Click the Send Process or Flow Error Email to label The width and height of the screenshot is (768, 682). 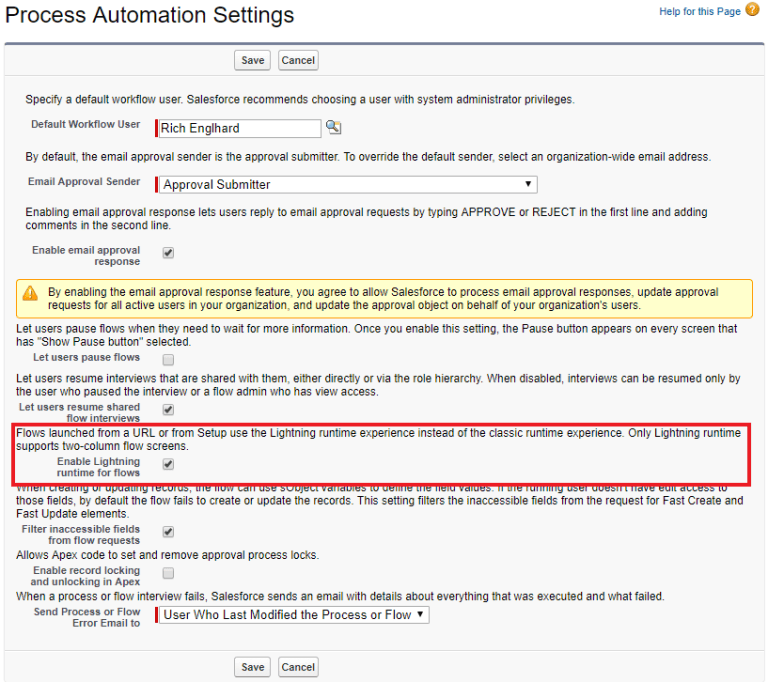[x=87, y=617]
